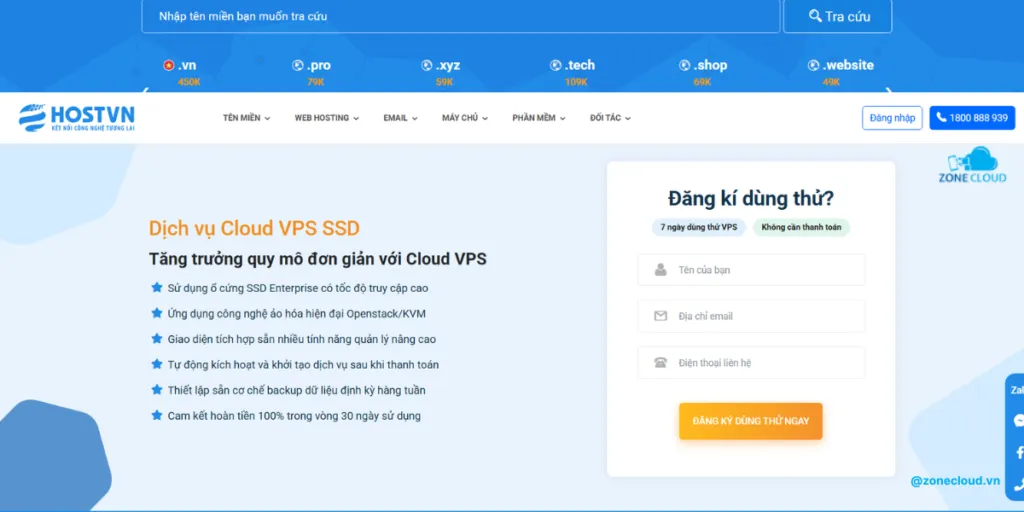The width and height of the screenshot is (1024, 512).
Task: Open Facebook icon on side widget
Action: [x=1019, y=453]
